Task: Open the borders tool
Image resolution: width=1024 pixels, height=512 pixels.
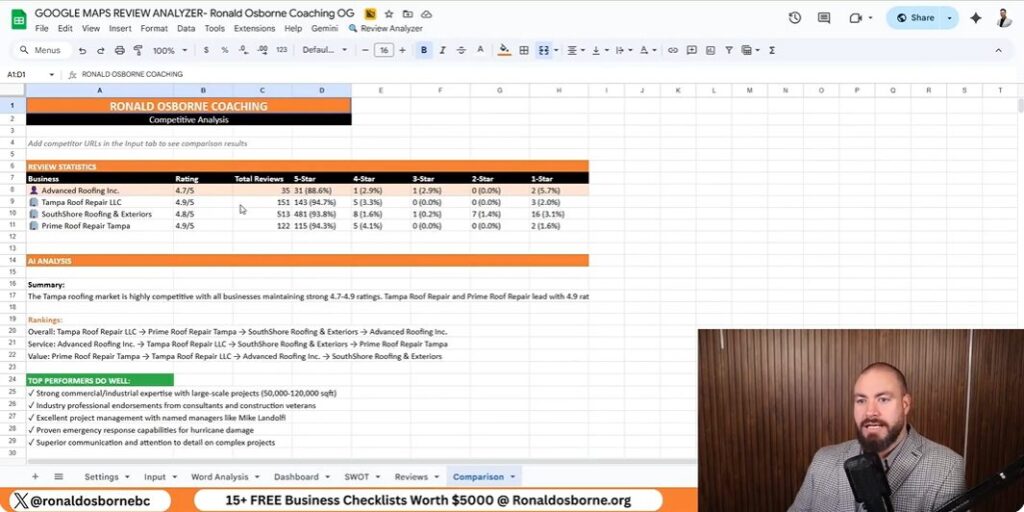Action: (x=524, y=50)
